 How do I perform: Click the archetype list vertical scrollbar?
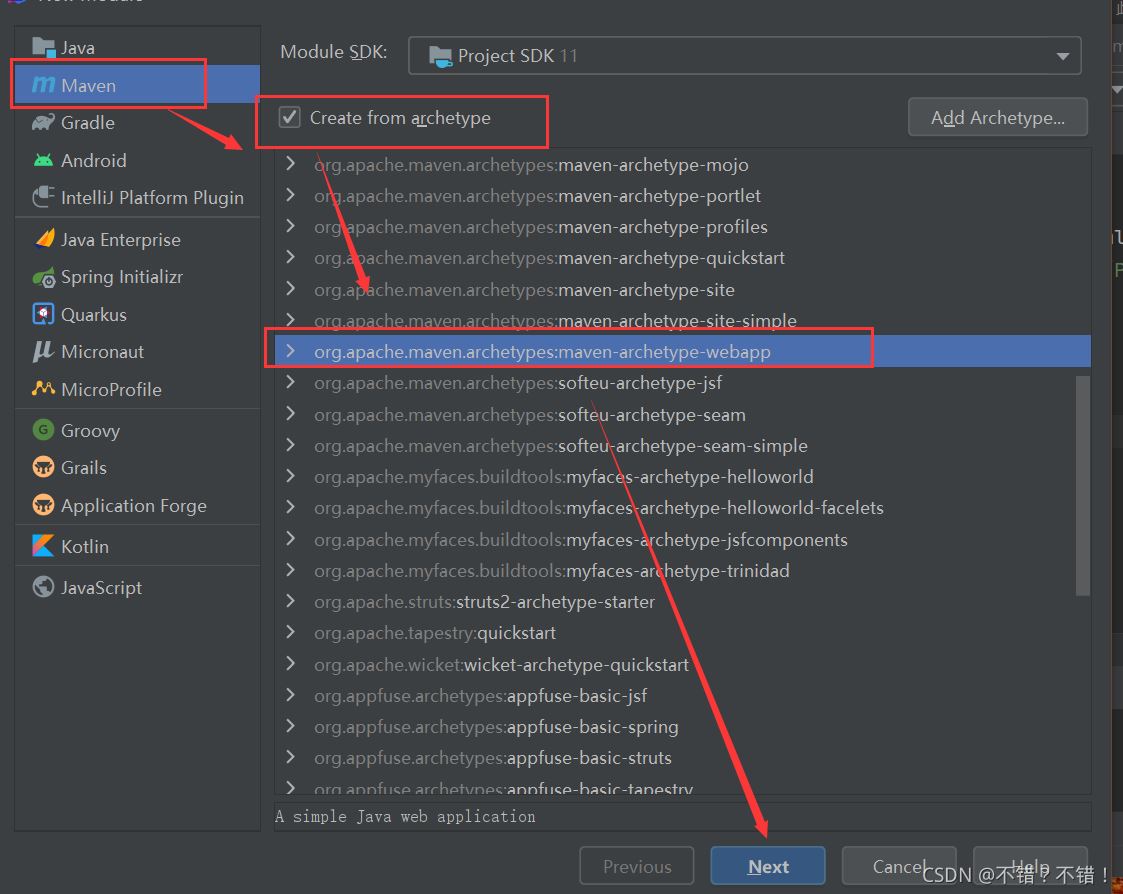tap(1082, 486)
